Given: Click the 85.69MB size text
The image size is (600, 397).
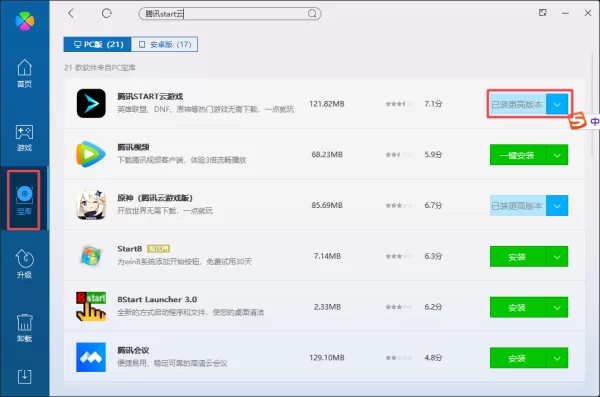Looking at the screenshot, I should point(327,205).
